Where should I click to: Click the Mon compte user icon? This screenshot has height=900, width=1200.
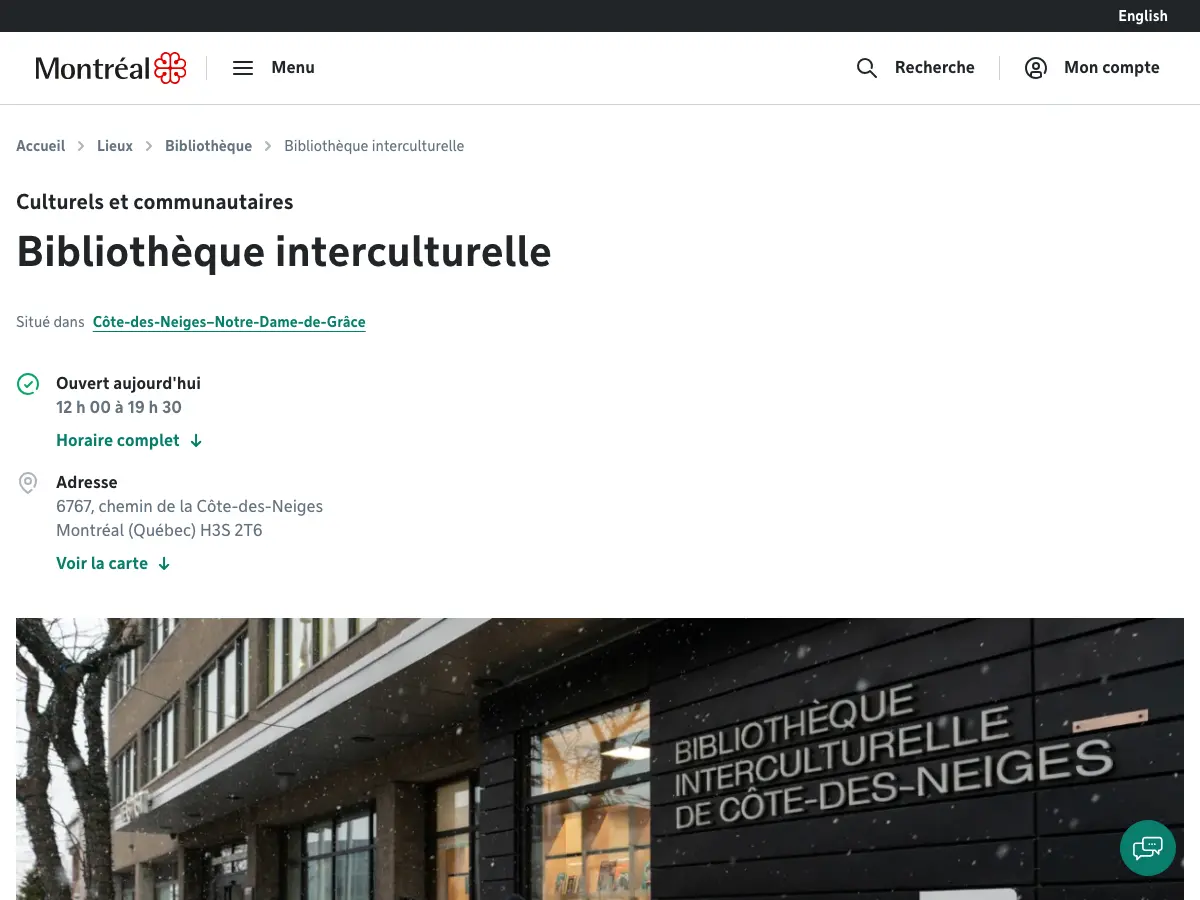(1036, 68)
